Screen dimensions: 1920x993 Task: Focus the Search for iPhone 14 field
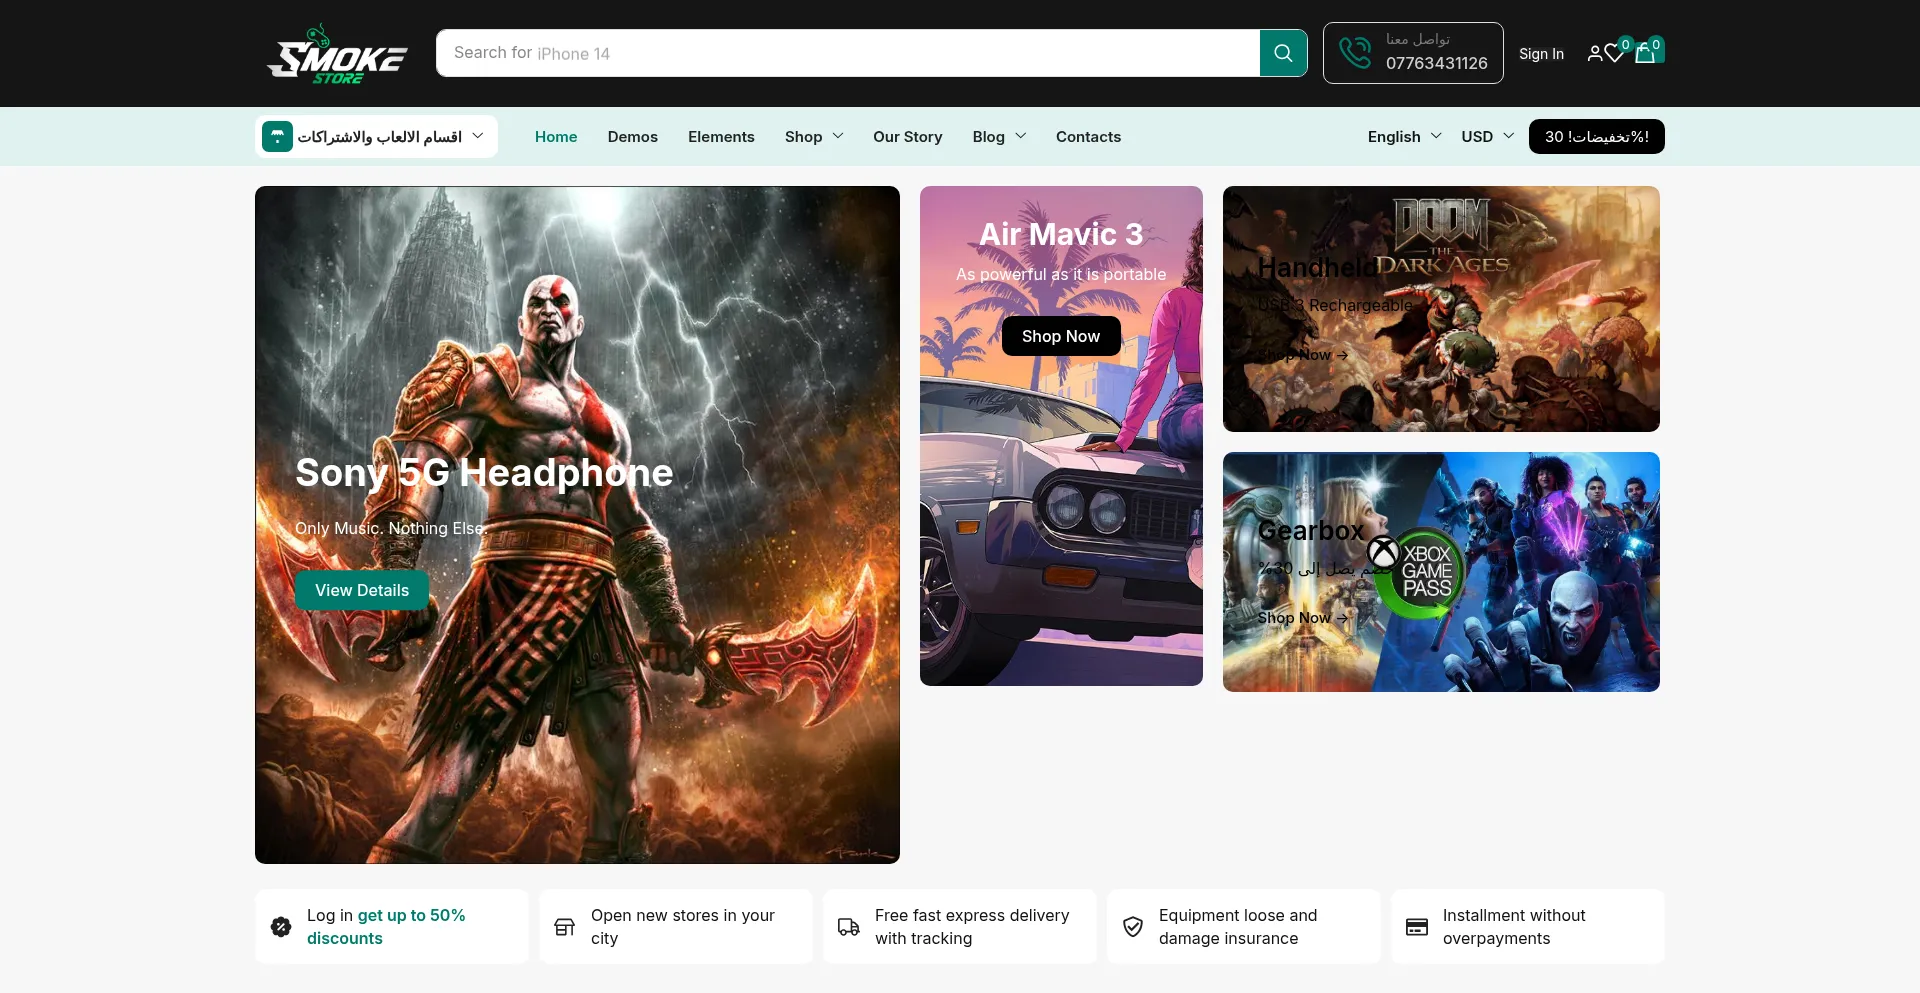(x=848, y=53)
